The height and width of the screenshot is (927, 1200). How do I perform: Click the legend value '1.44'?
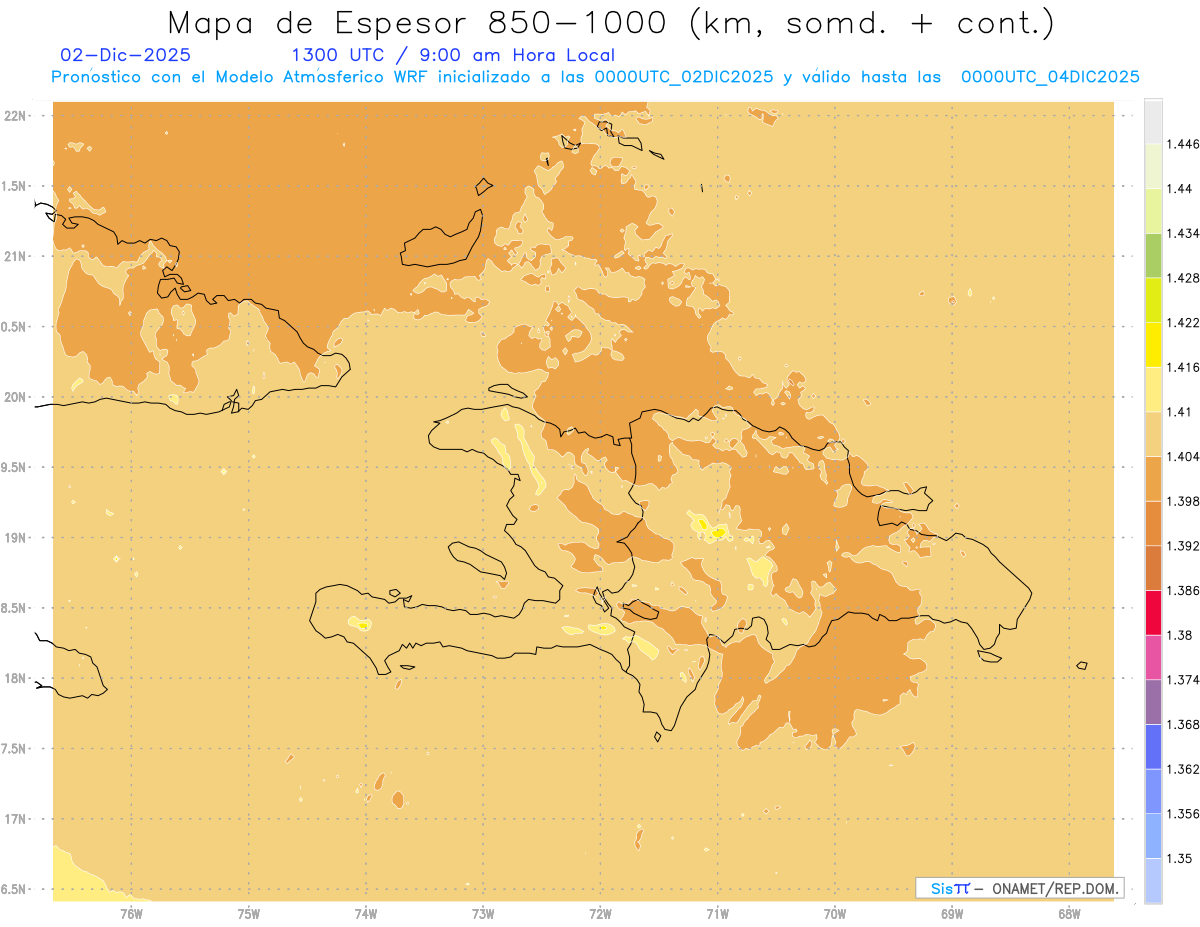1182,188
